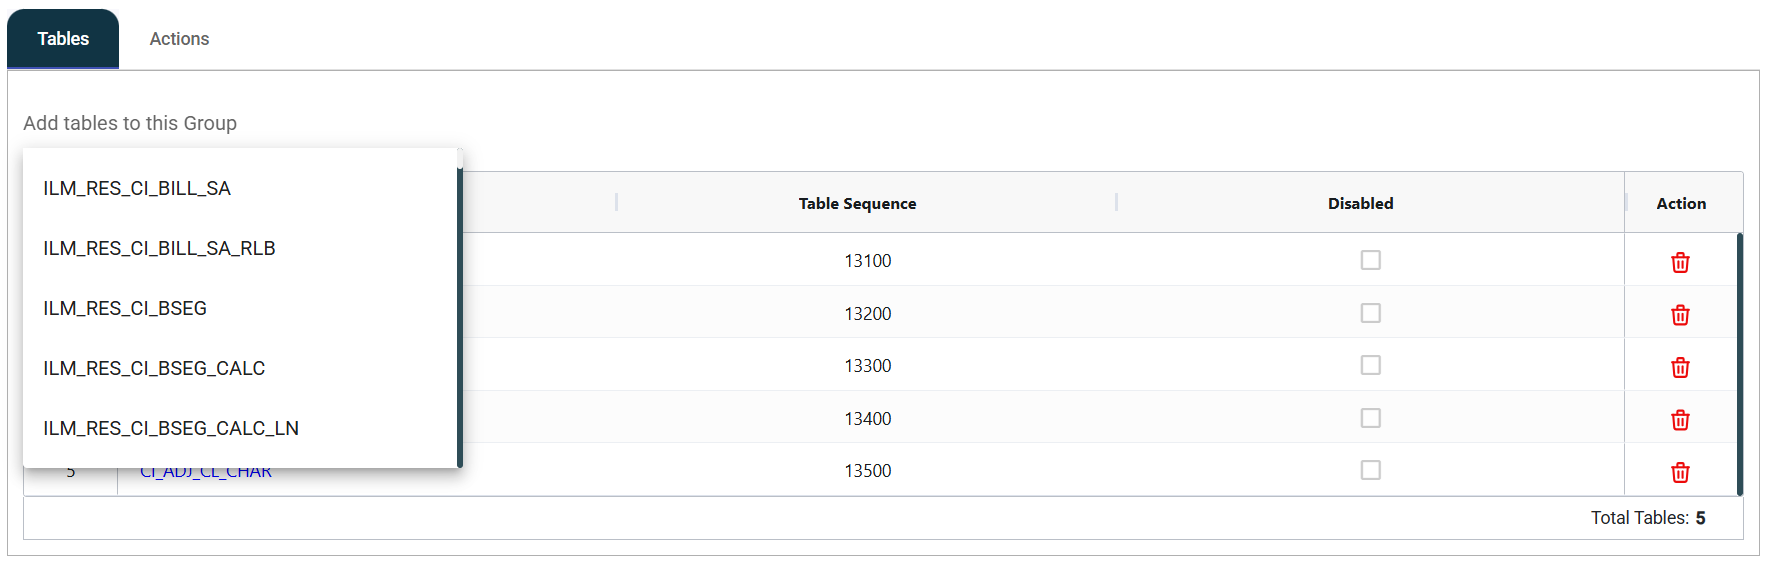This screenshot has width=1768, height=562.
Task: Open the CI_ADJ_CL_CHAR table link
Action: pyautogui.click(x=205, y=473)
